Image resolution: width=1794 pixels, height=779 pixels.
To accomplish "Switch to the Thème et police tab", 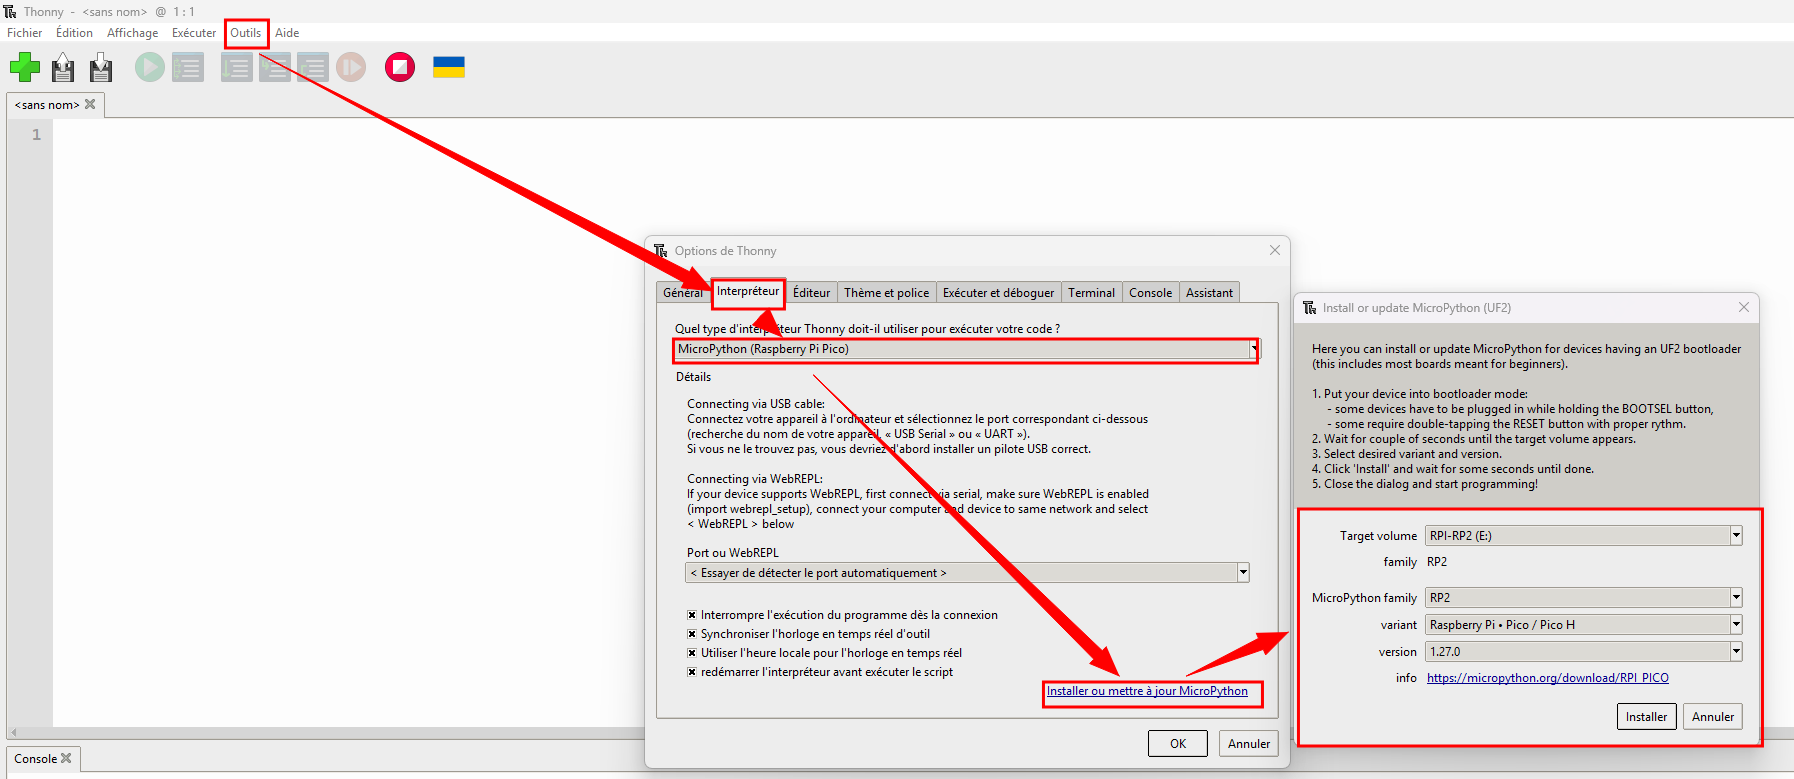I will (886, 293).
